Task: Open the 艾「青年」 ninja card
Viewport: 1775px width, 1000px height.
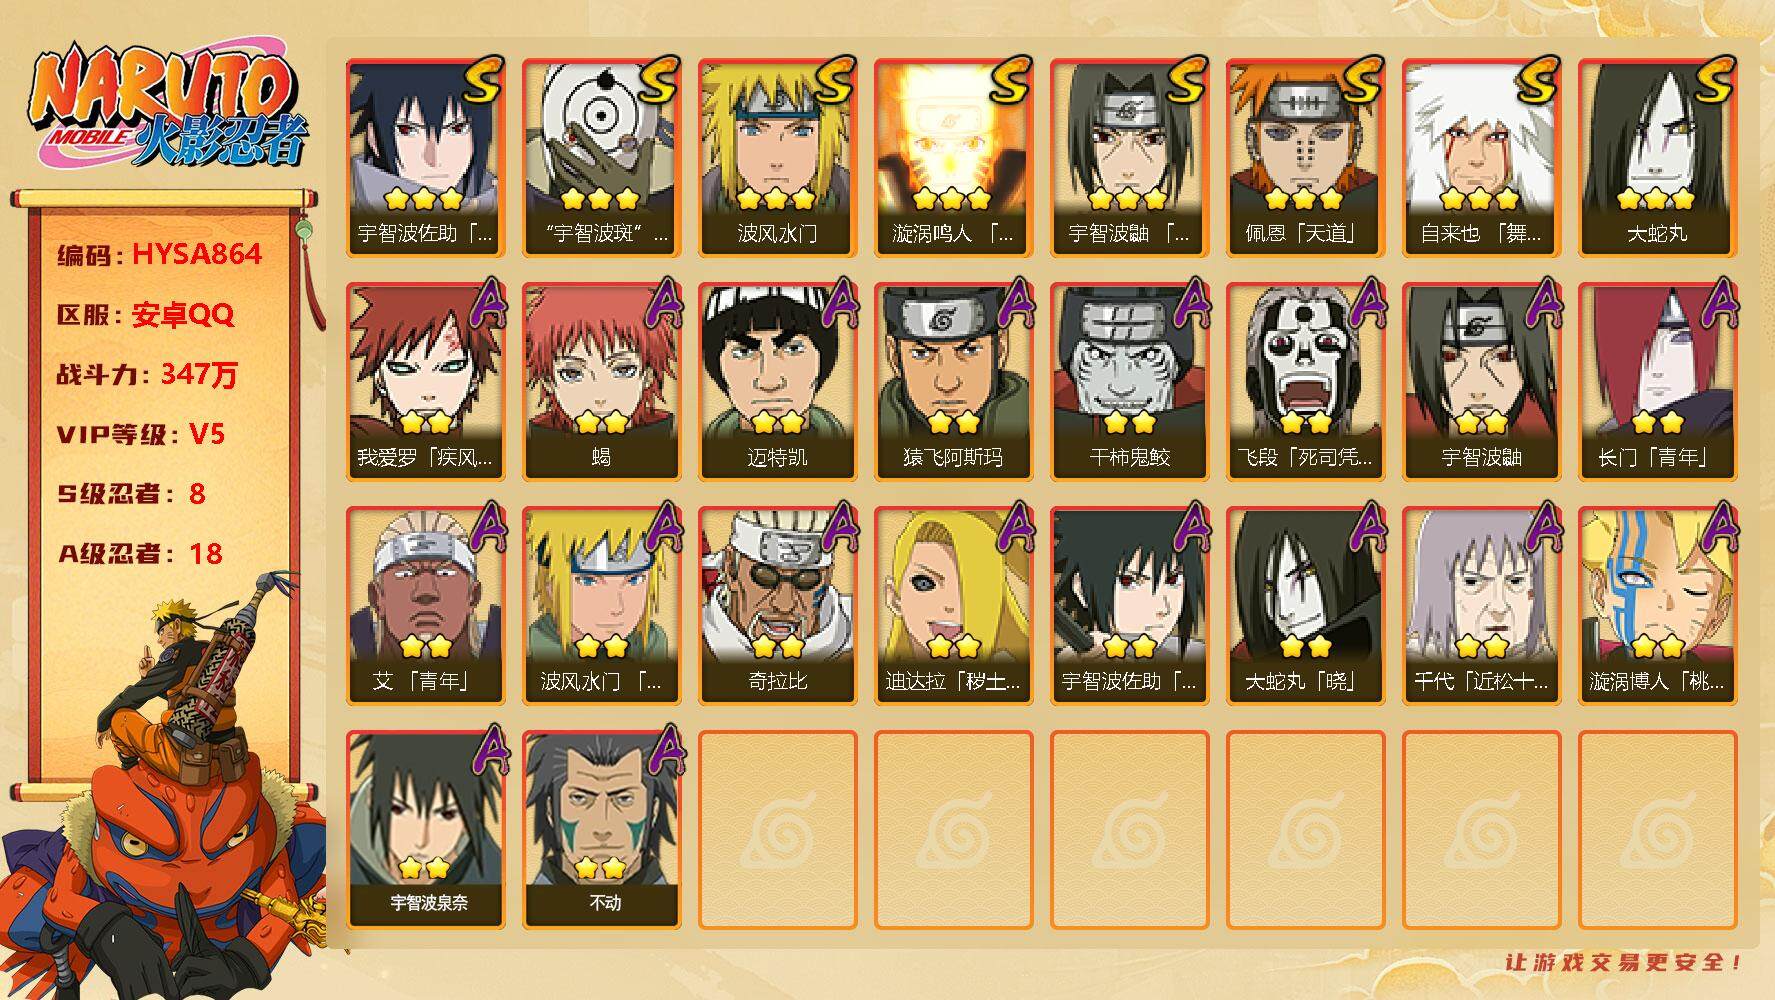Action: 425,606
